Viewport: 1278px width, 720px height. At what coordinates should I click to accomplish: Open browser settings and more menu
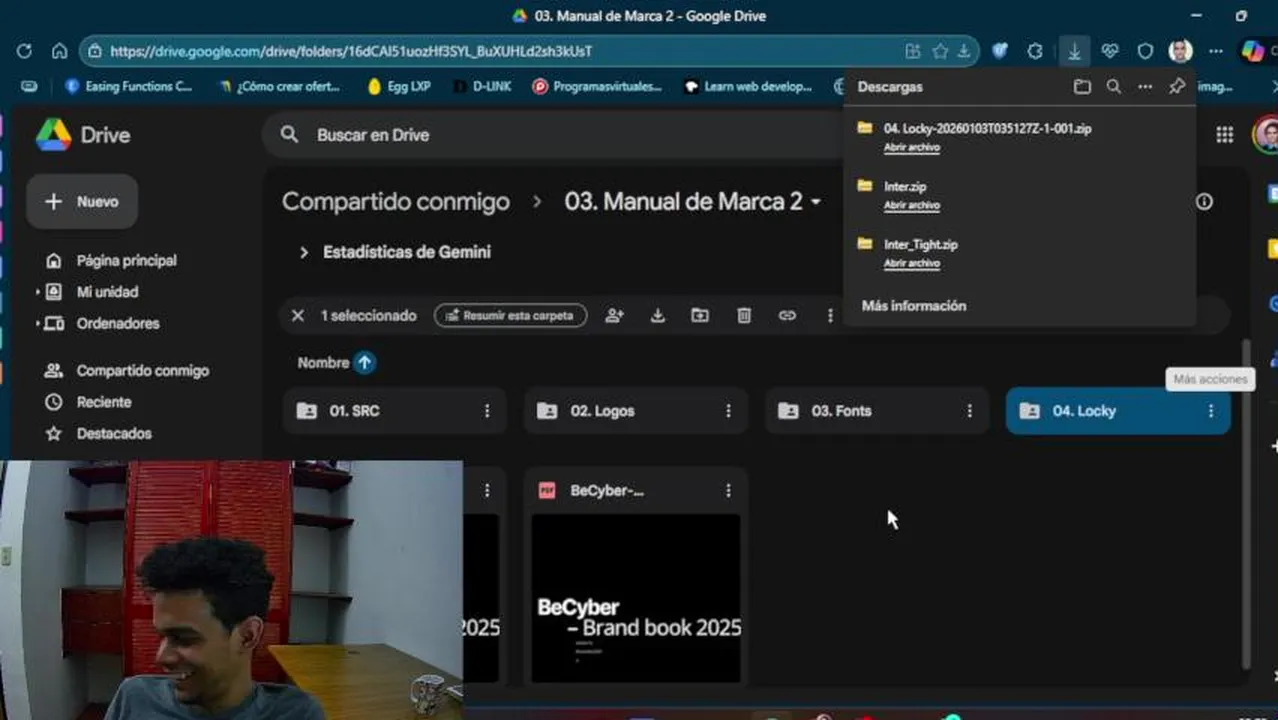coord(1216,51)
